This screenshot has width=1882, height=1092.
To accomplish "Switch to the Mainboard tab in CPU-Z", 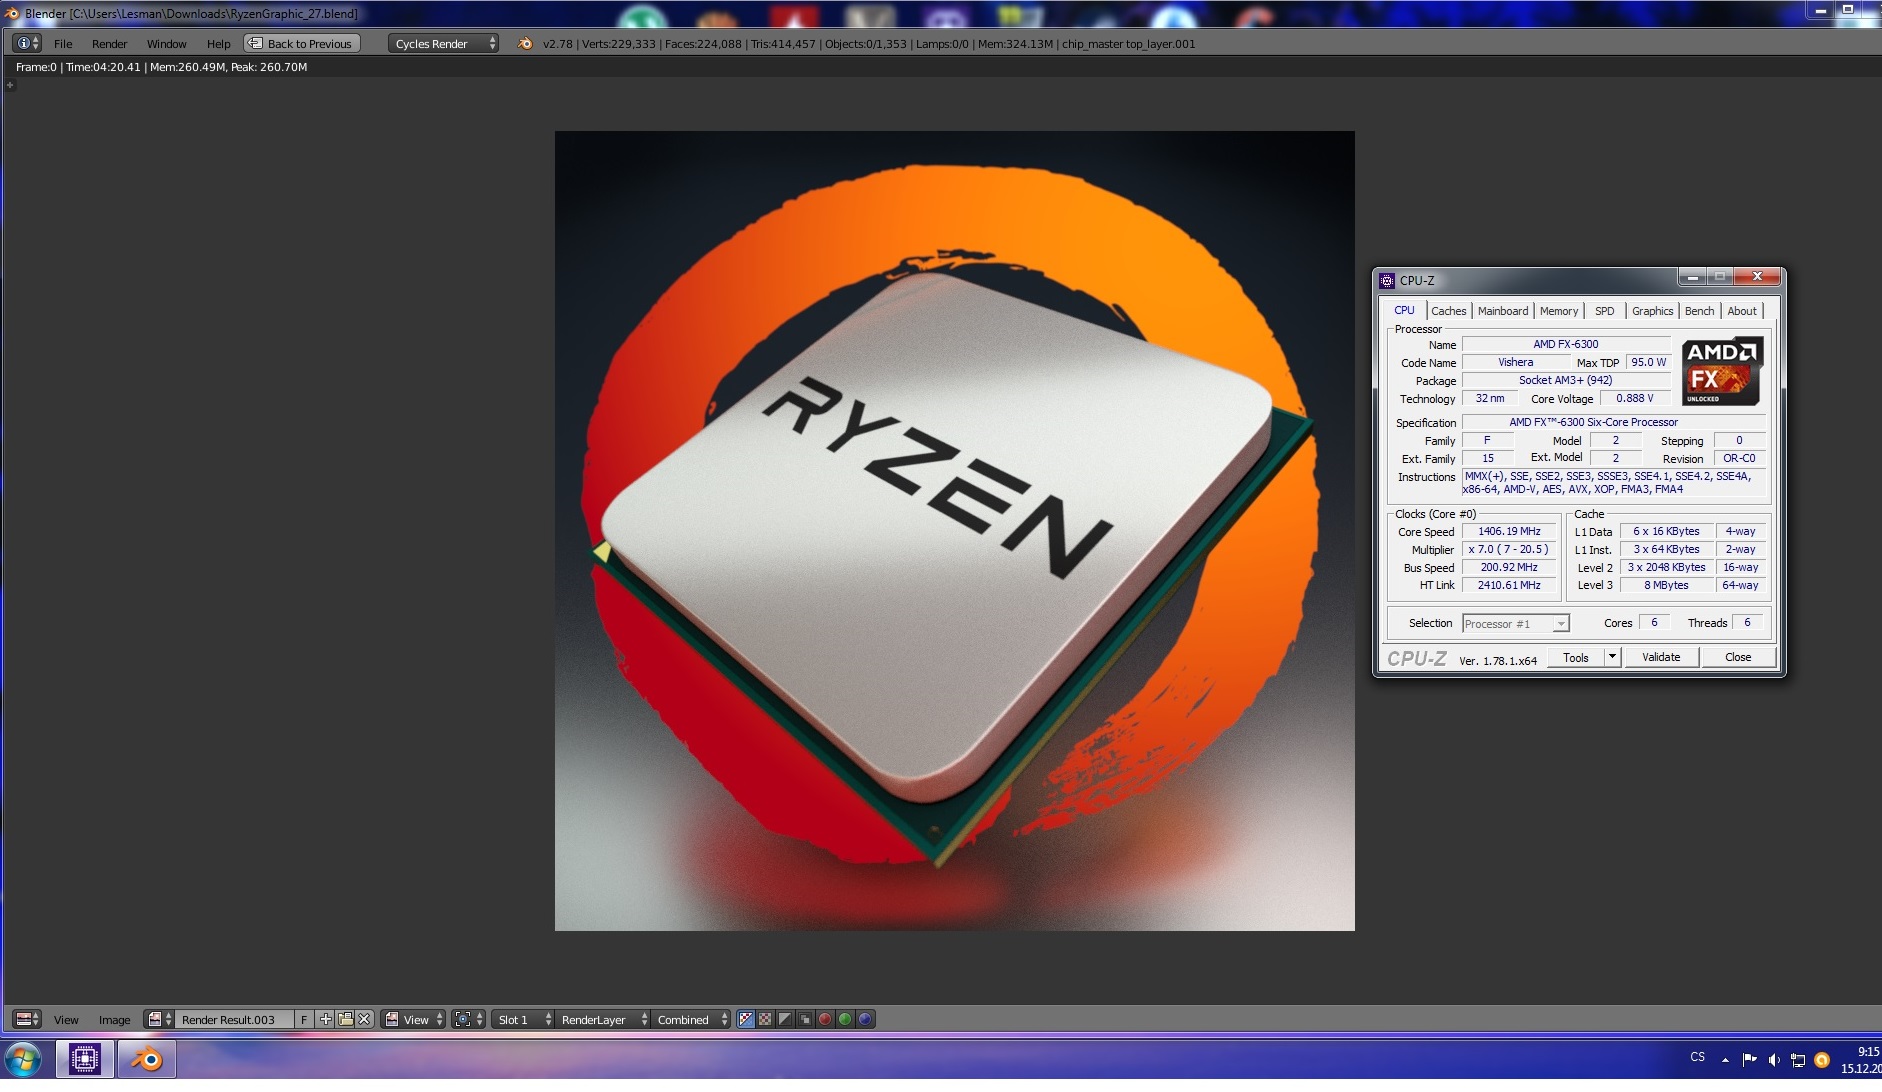I will coord(1502,311).
